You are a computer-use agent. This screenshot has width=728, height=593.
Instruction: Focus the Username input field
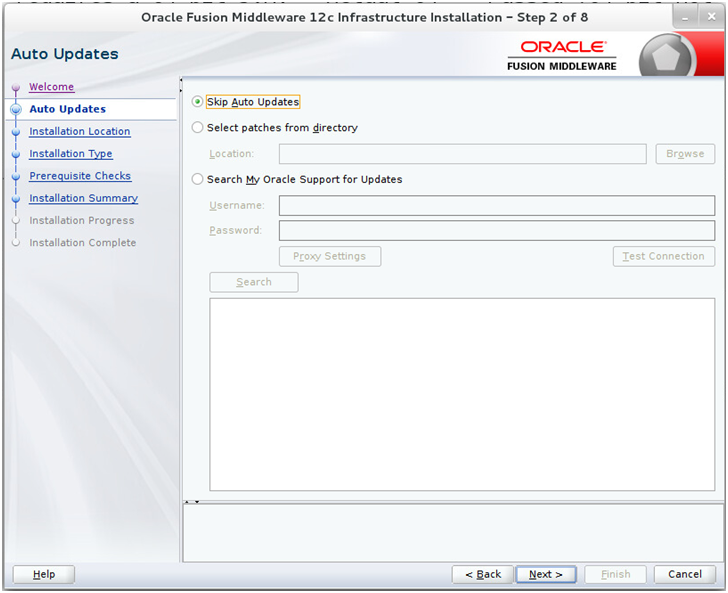pos(497,205)
